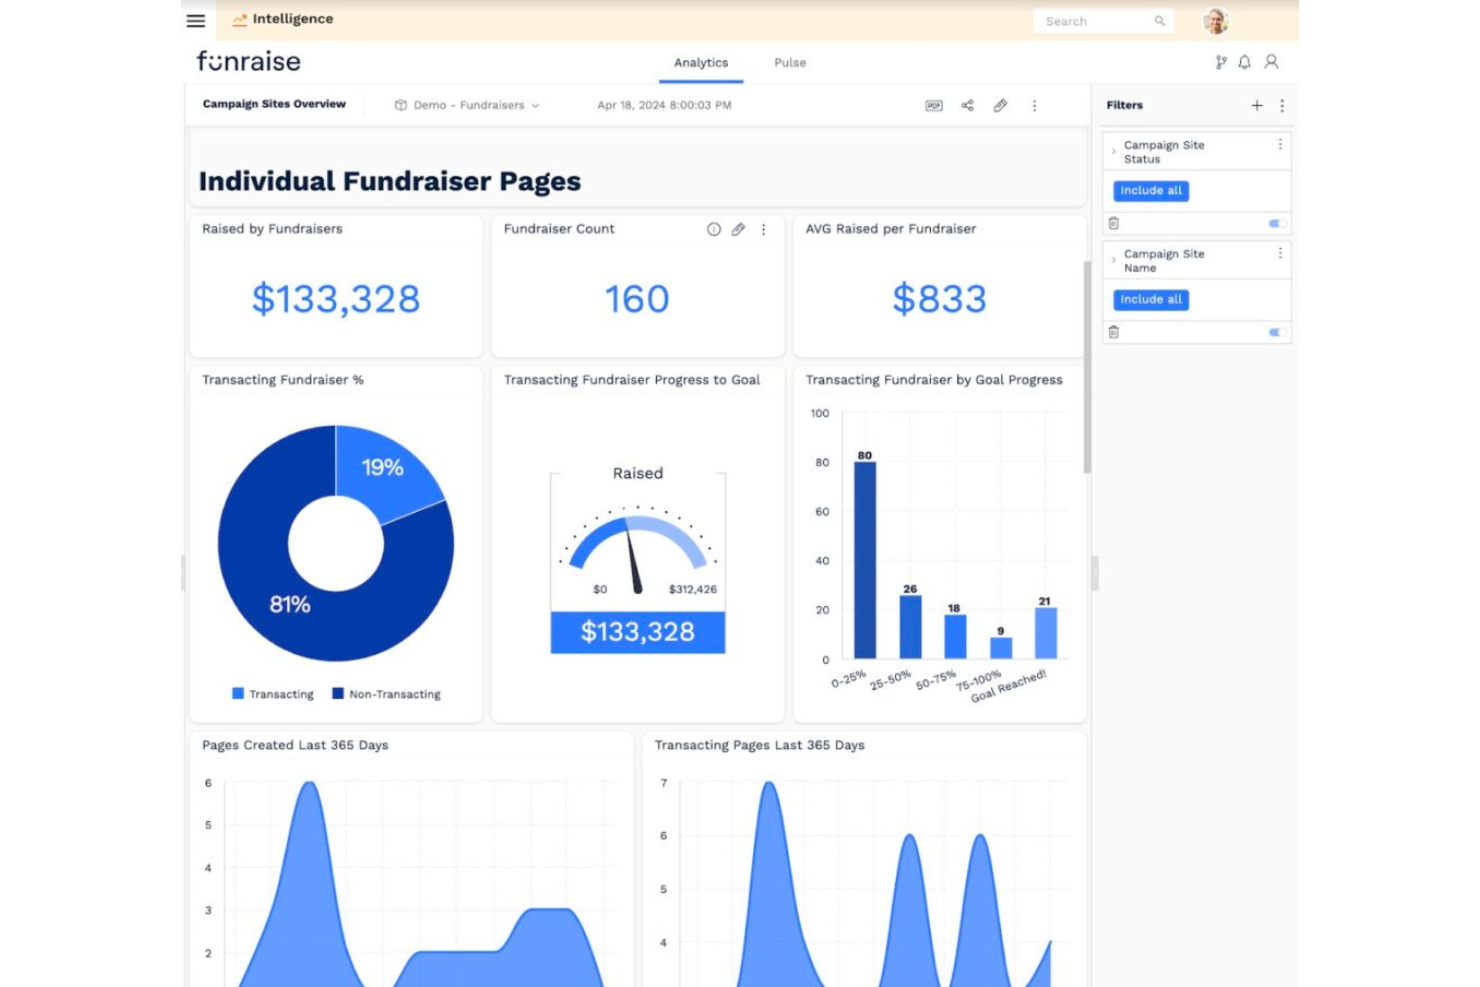1480x987 pixels.
Task: Open the notifications bell
Action: click(1245, 62)
